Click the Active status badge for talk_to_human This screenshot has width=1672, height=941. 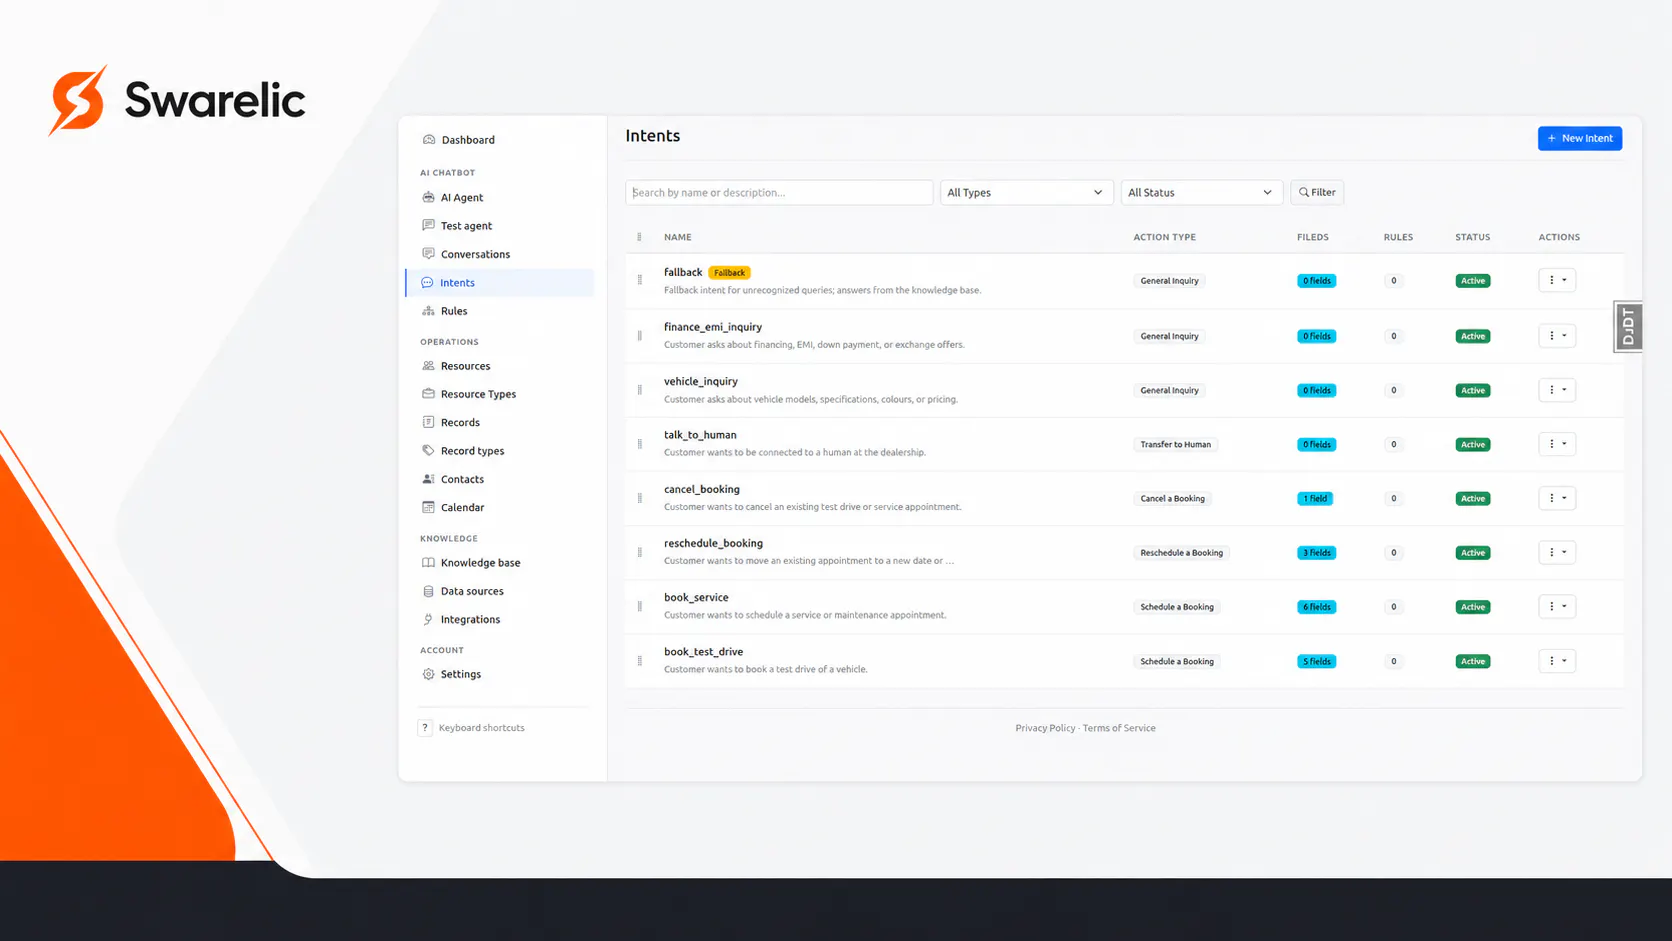point(1473,445)
